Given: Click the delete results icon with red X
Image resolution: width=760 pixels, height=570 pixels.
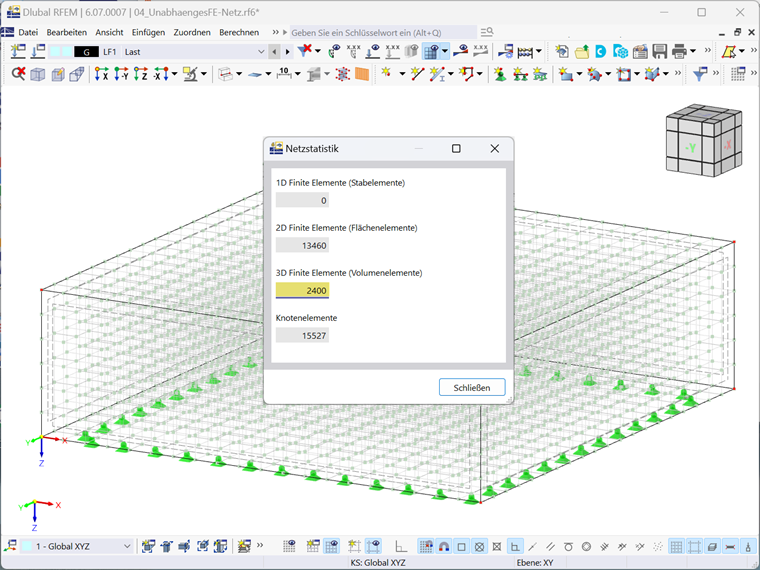Looking at the screenshot, I should (18, 74).
